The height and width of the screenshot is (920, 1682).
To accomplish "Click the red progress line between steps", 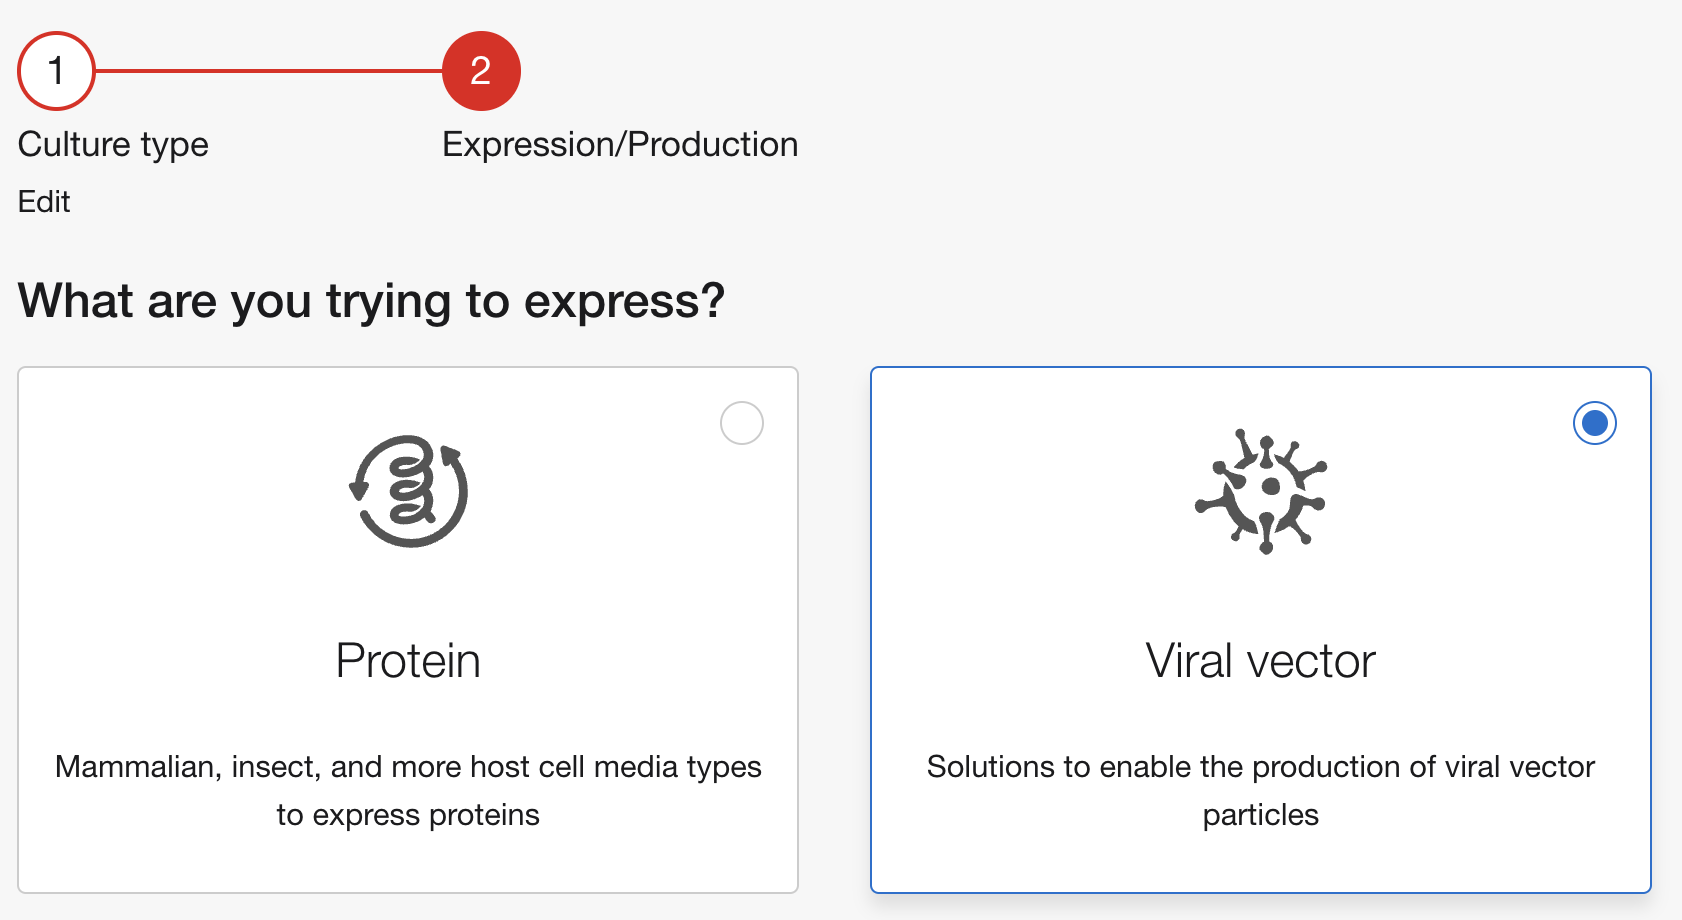I will coord(269,71).
